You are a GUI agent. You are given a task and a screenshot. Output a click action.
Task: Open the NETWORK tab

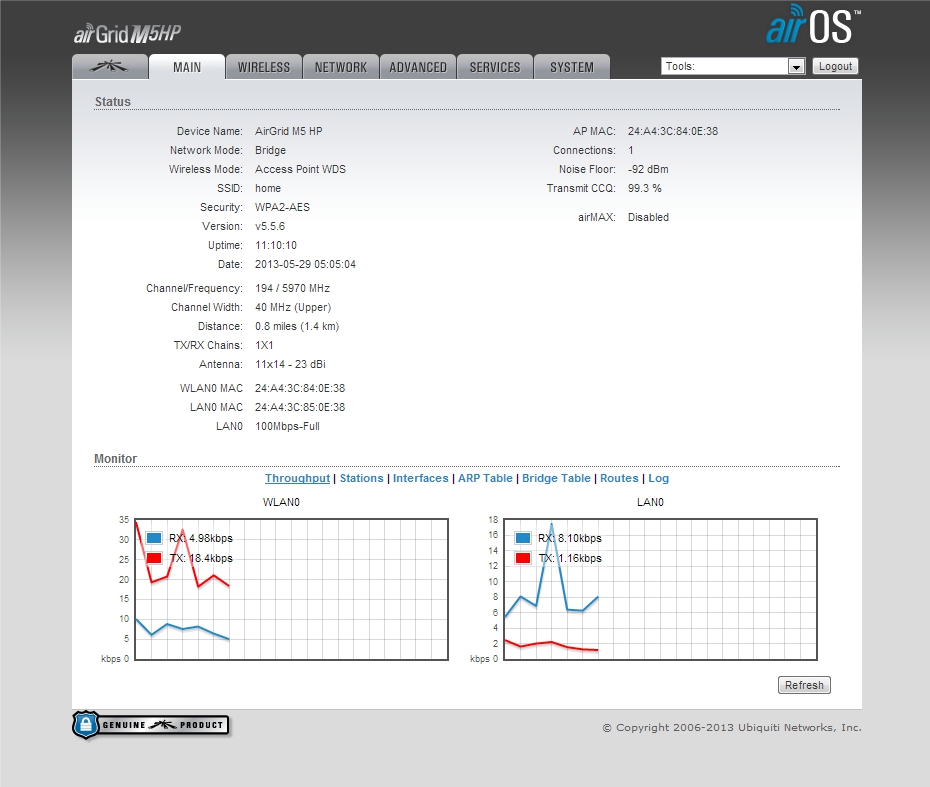341,67
